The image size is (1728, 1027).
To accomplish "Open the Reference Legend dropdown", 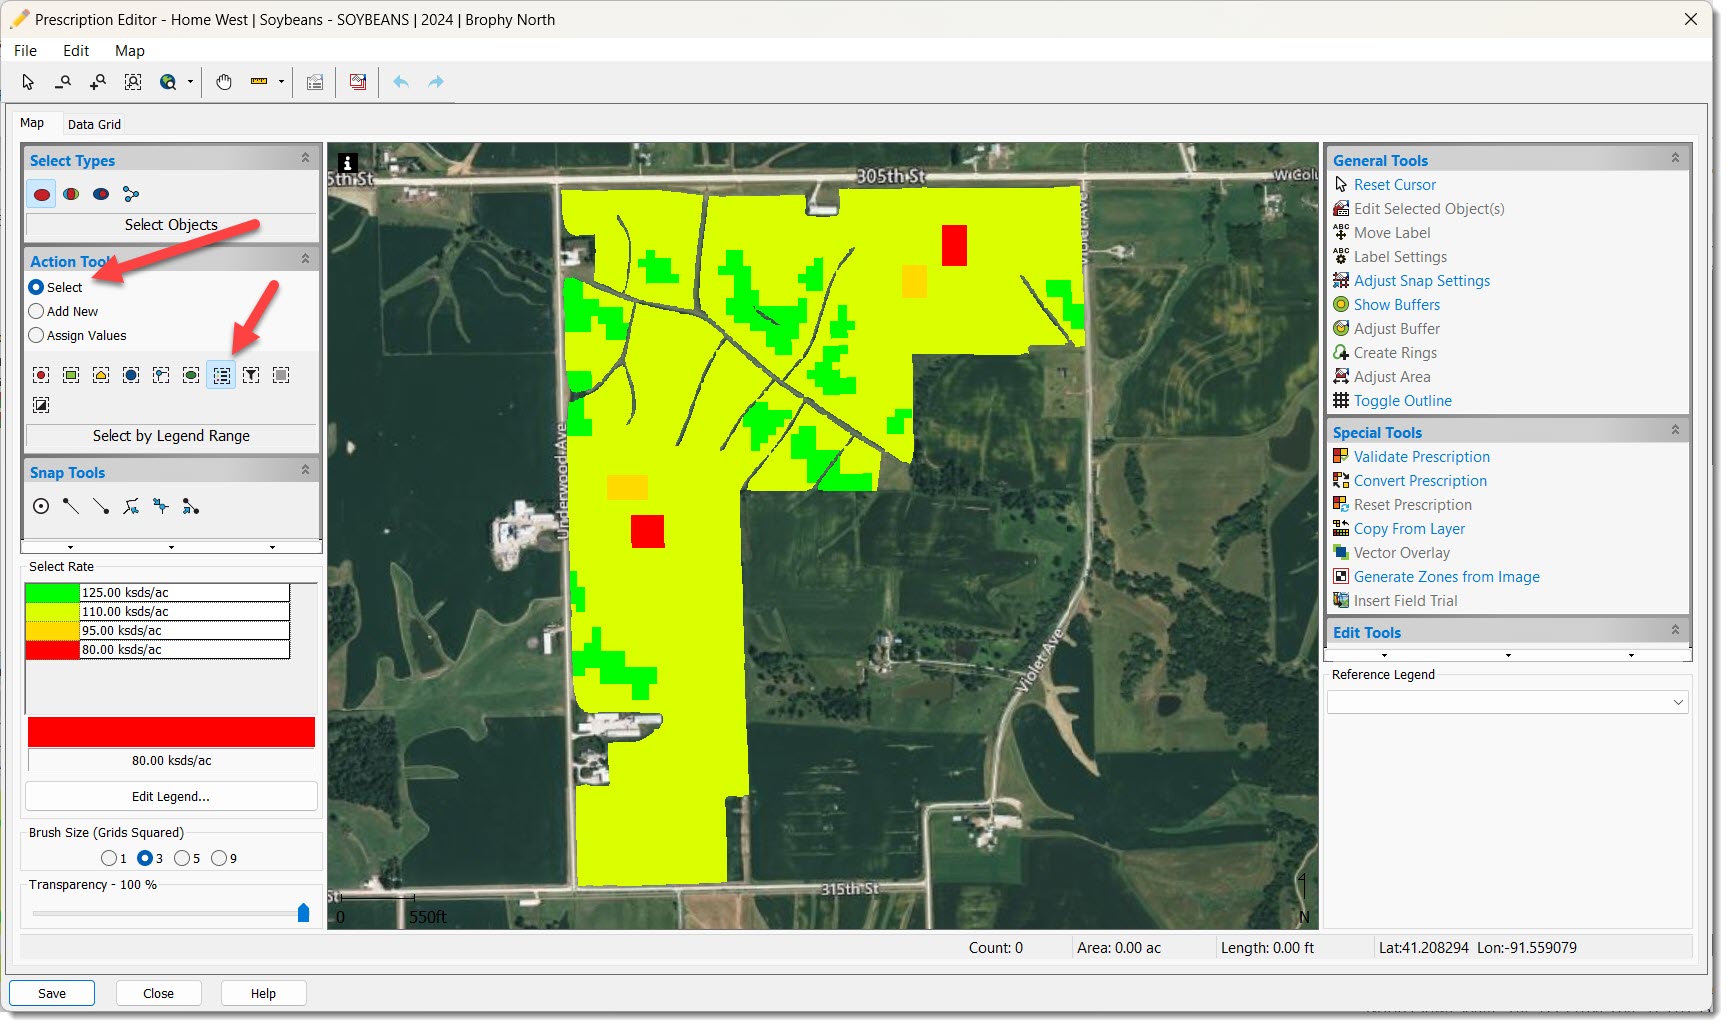I will [1677, 703].
